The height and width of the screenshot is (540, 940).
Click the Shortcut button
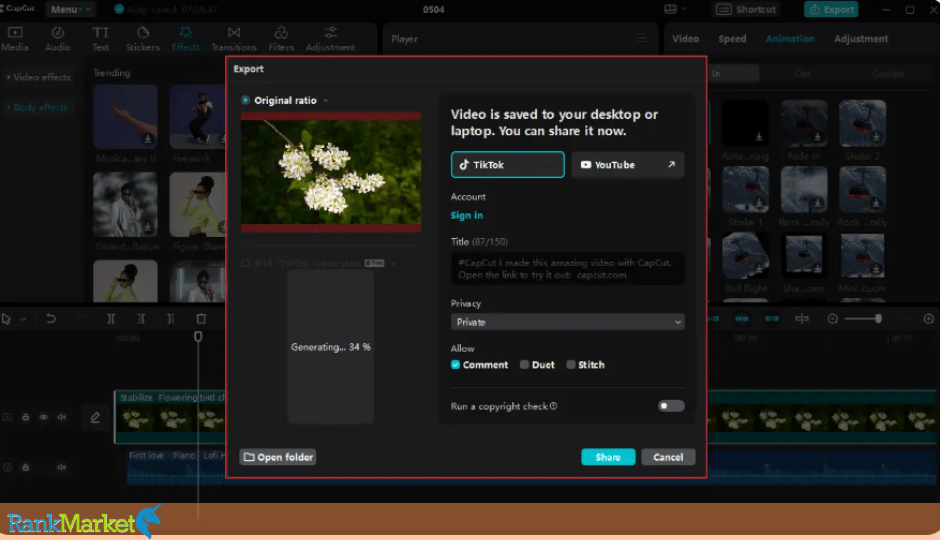pyautogui.click(x=746, y=9)
